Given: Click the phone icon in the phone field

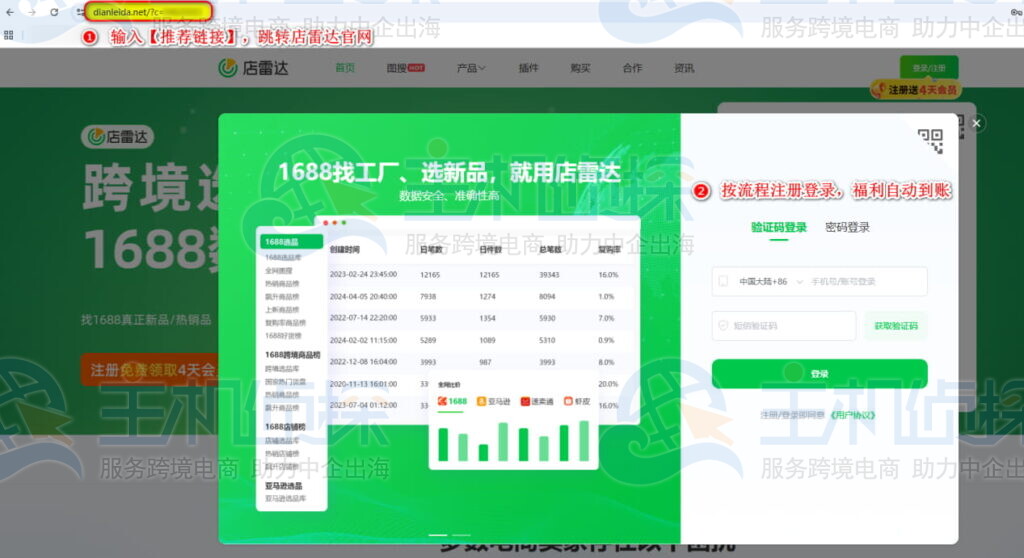Looking at the screenshot, I should 723,282.
